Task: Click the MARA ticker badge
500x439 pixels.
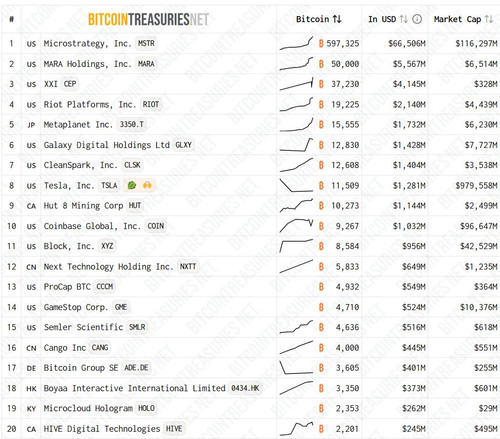Action: point(146,64)
